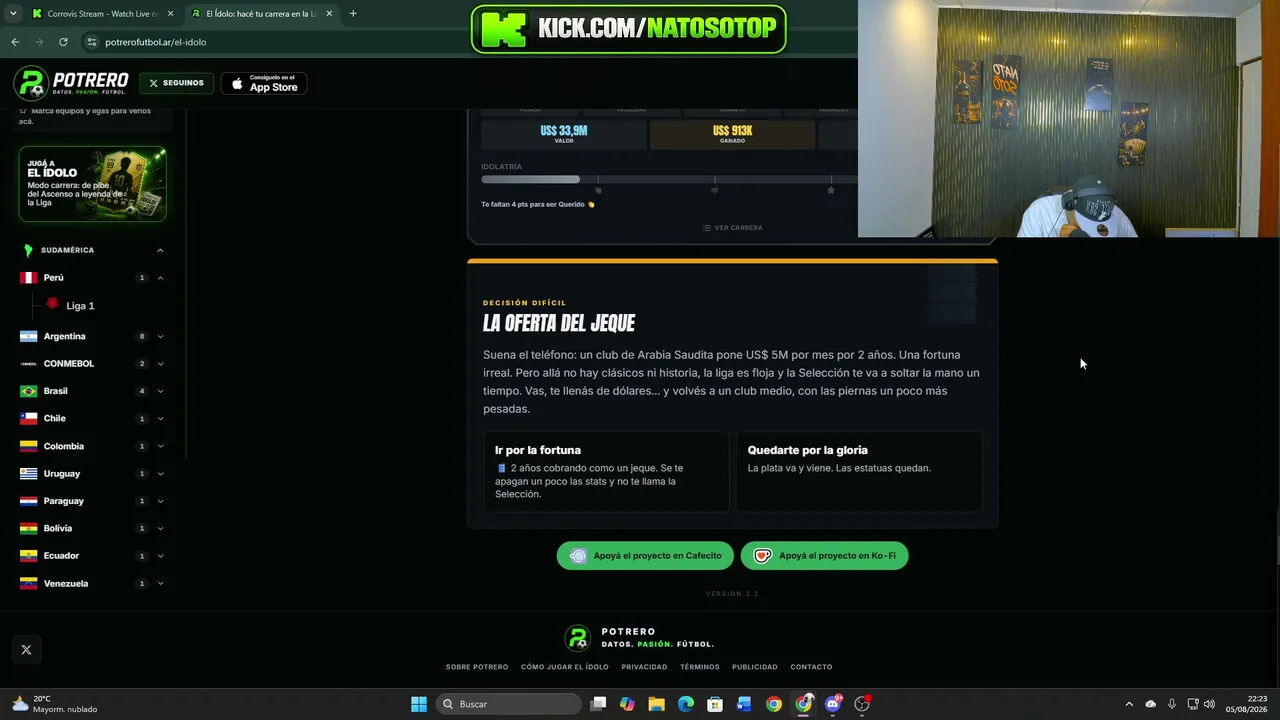Expand the Venezuela leagues chevron

(x=160, y=584)
